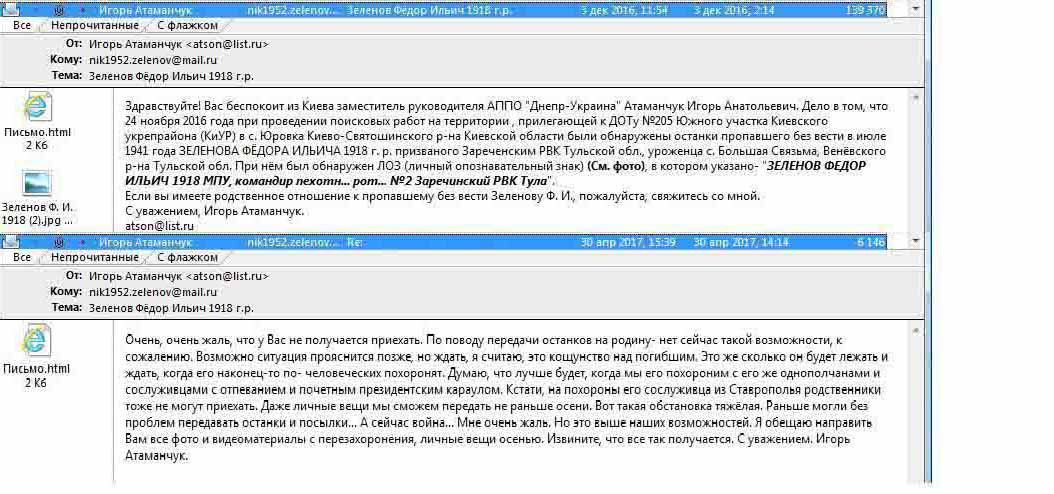Viewport: 1054px width, 494px height.
Task: Toggle the flag marker on the Re: message row
Action: [x=81, y=242]
